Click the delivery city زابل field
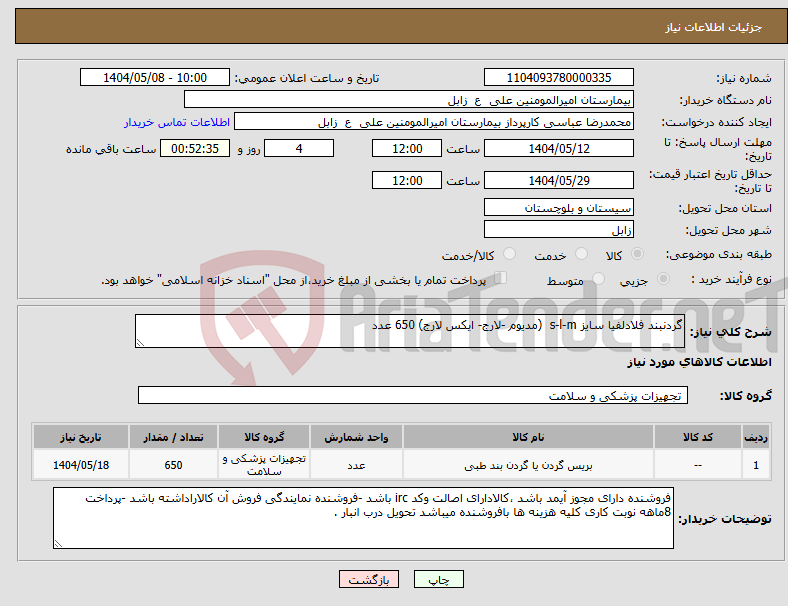The width and height of the screenshot is (788, 606). click(x=558, y=230)
